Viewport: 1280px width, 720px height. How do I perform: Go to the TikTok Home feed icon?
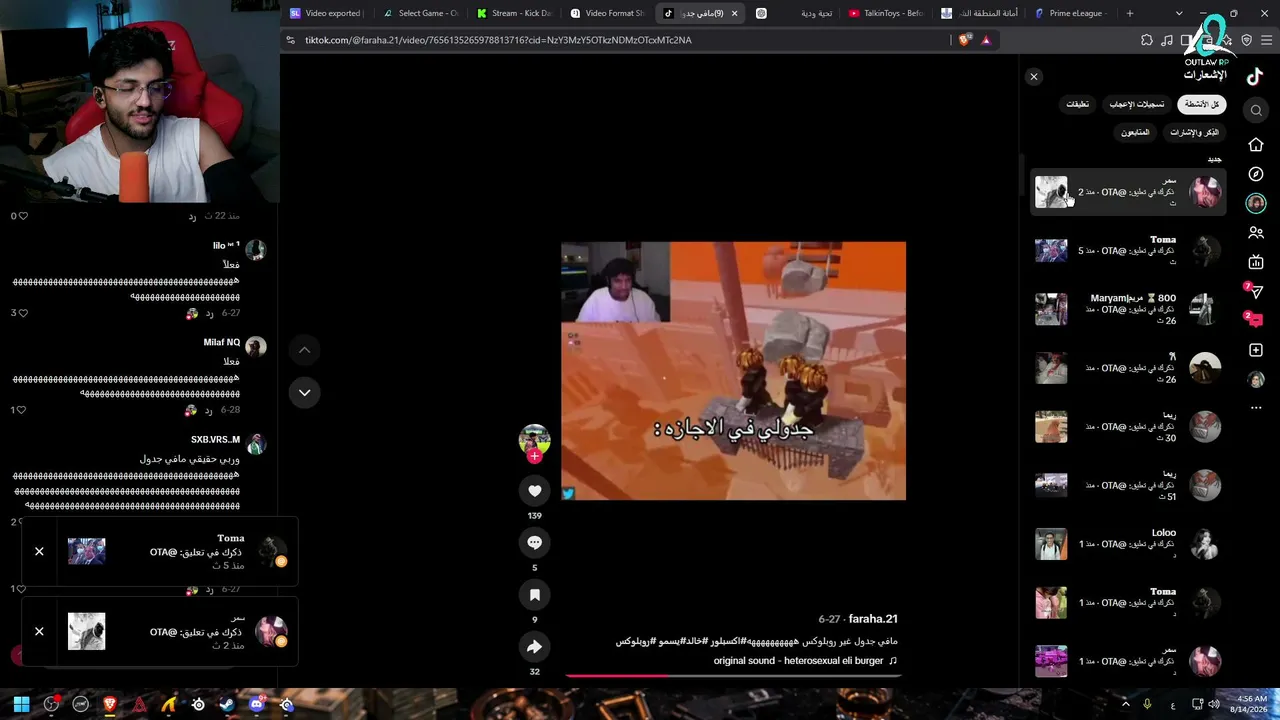coord(1256,145)
